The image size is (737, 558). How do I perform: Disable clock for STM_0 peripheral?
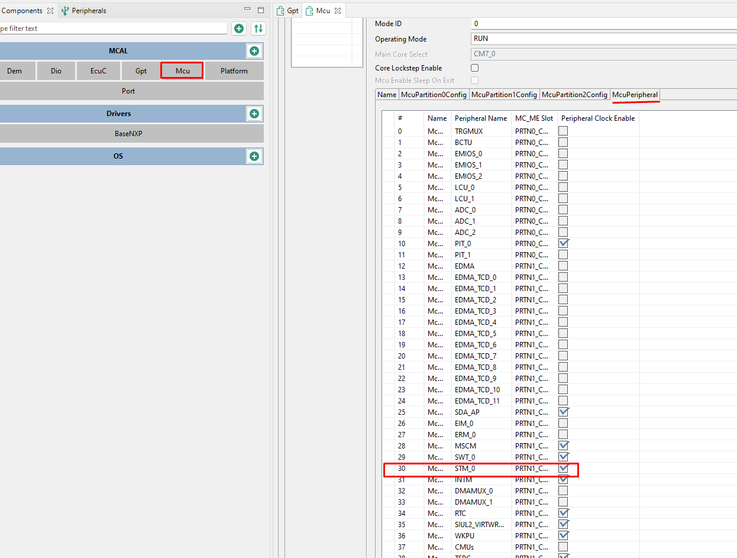(563, 468)
